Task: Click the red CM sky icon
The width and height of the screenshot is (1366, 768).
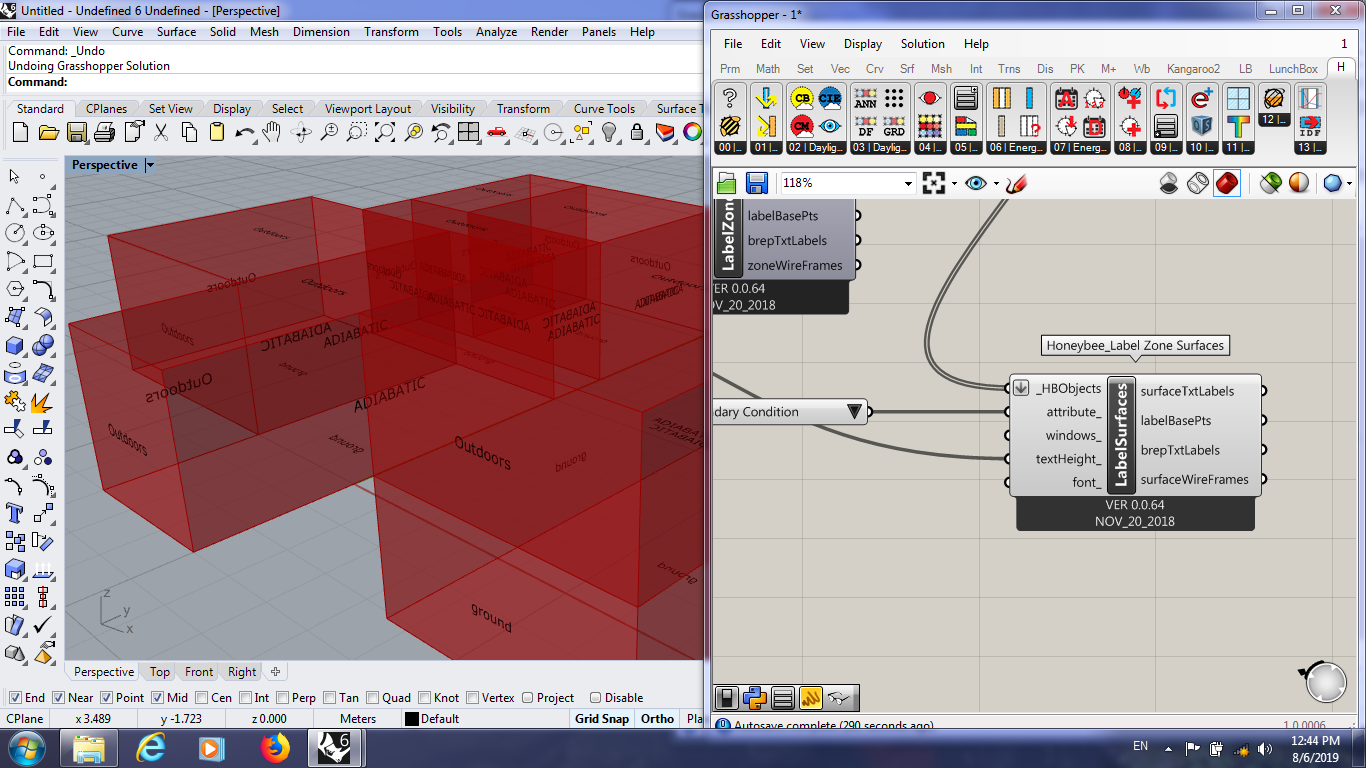Action: pos(801,126)
